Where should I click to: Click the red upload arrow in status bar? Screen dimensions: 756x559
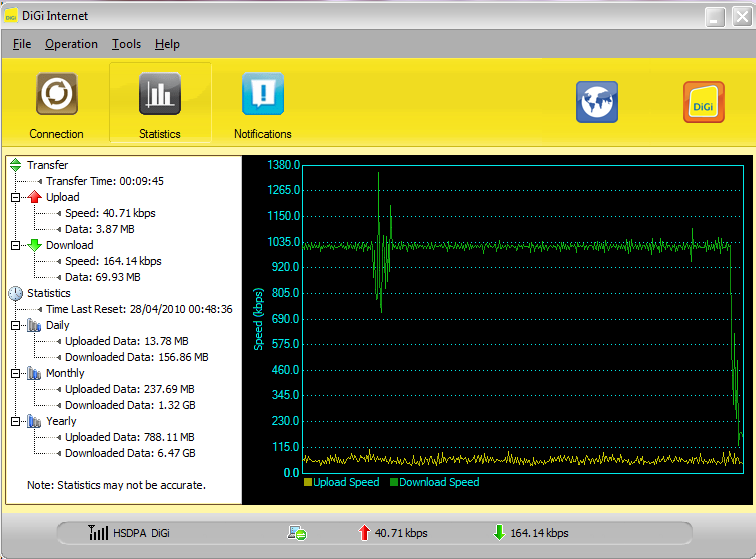pos(364,533)
